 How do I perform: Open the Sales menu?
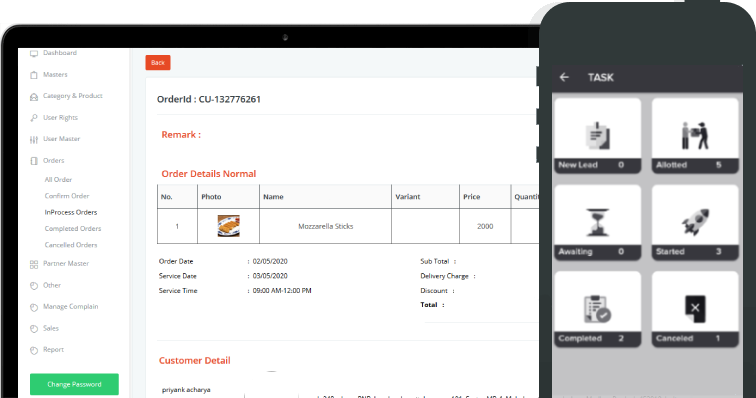coord(51,328)
